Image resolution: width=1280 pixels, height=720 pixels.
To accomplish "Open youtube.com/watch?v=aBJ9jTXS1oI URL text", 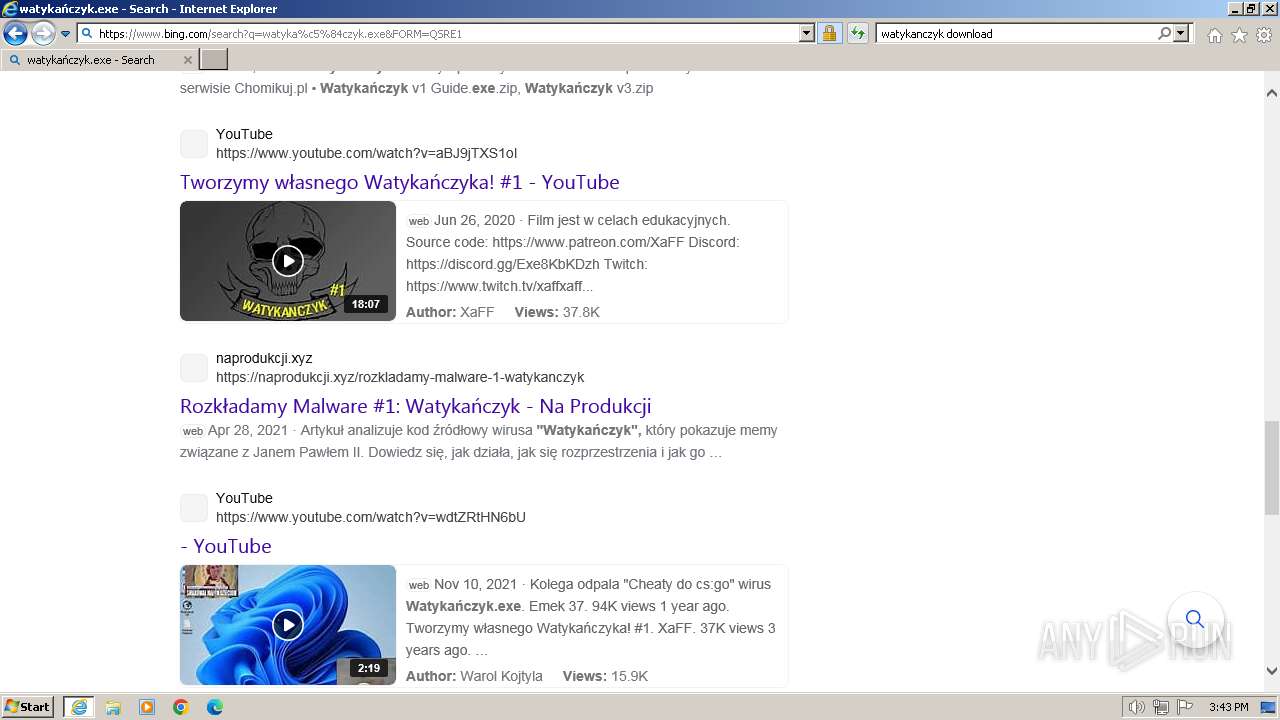I will click(366, 153).
